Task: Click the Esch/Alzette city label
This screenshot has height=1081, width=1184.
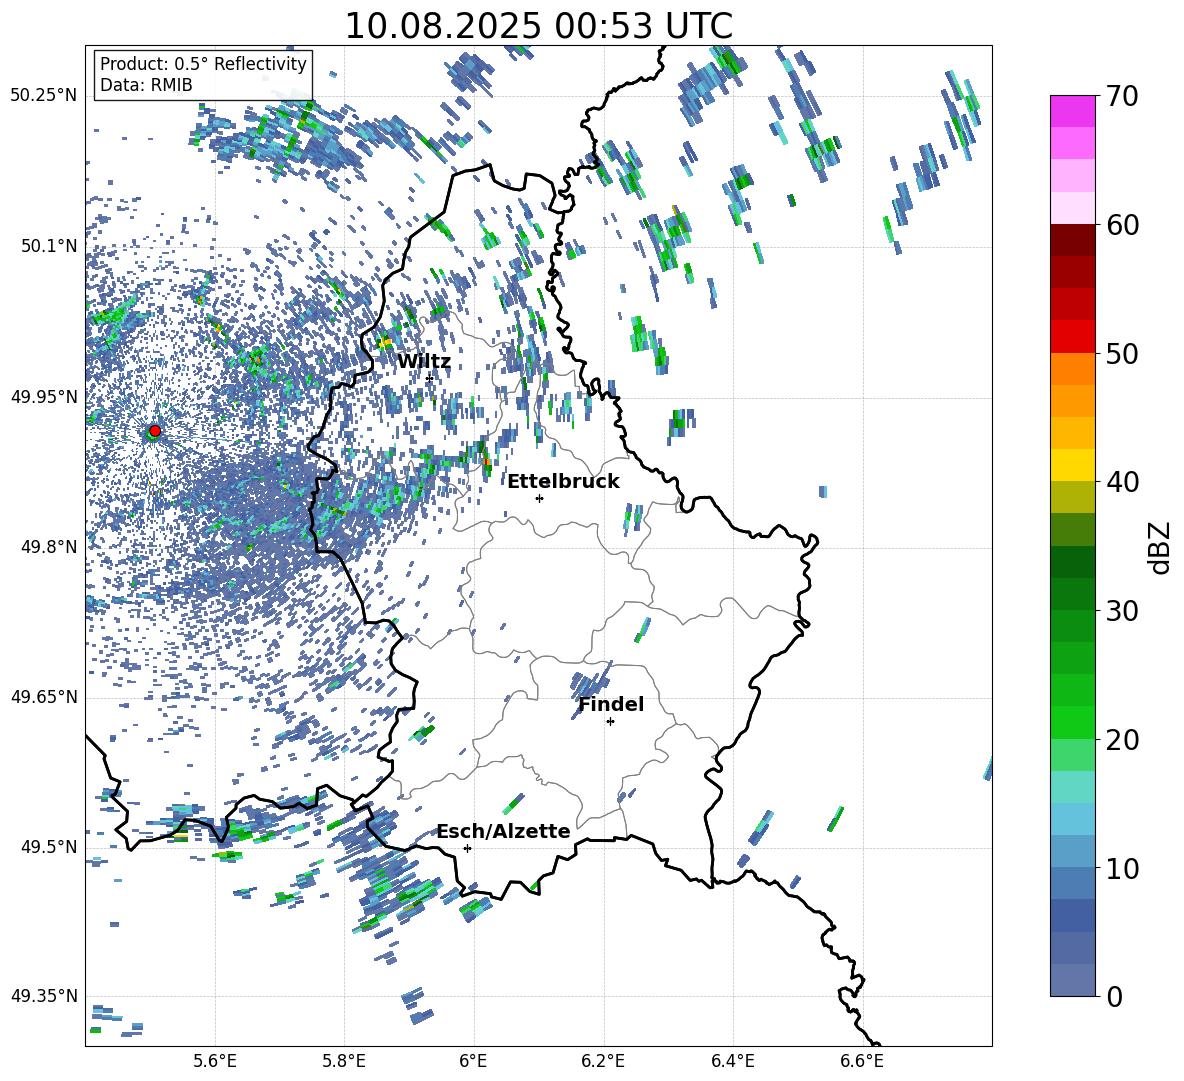Action: click(503, 831)
